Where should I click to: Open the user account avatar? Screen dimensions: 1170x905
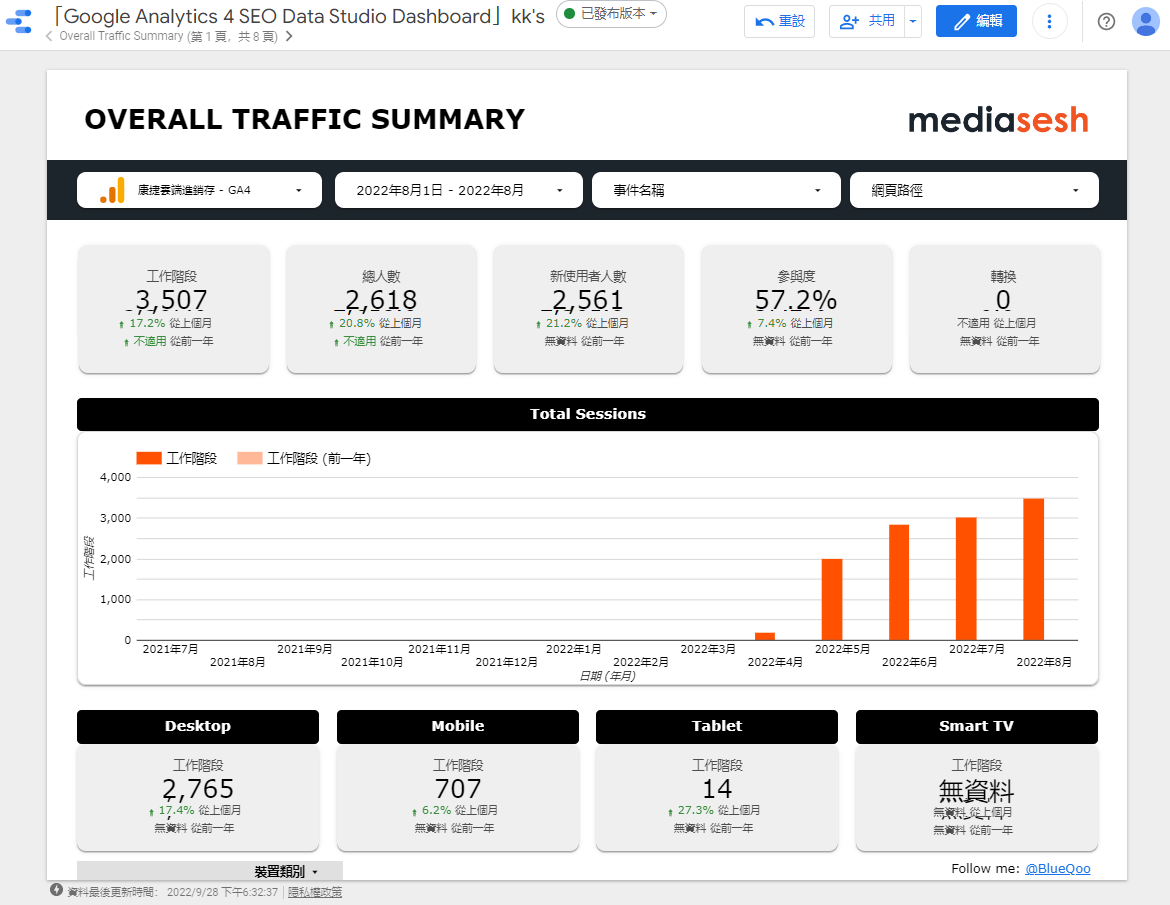pos(1145,22)
